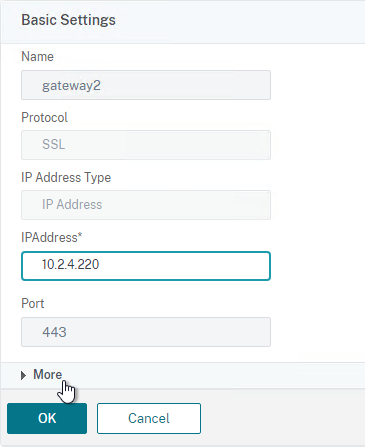Screen dimensions: 365x447
Task: Click the Protocol label text
Action: (44, 117)
